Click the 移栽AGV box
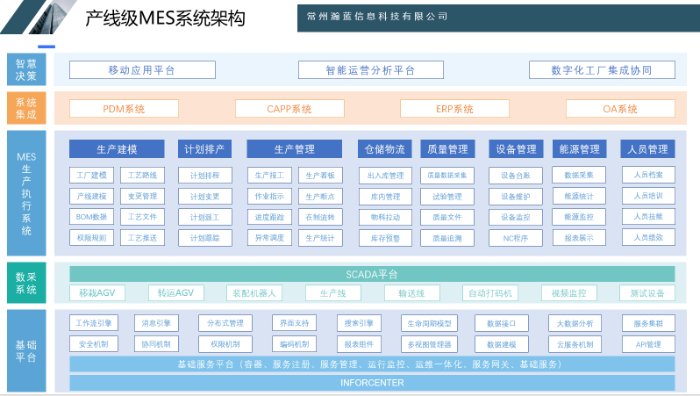The height and width of the screenshot is (396, 700). pyautogui.click(x=97, y=293)
